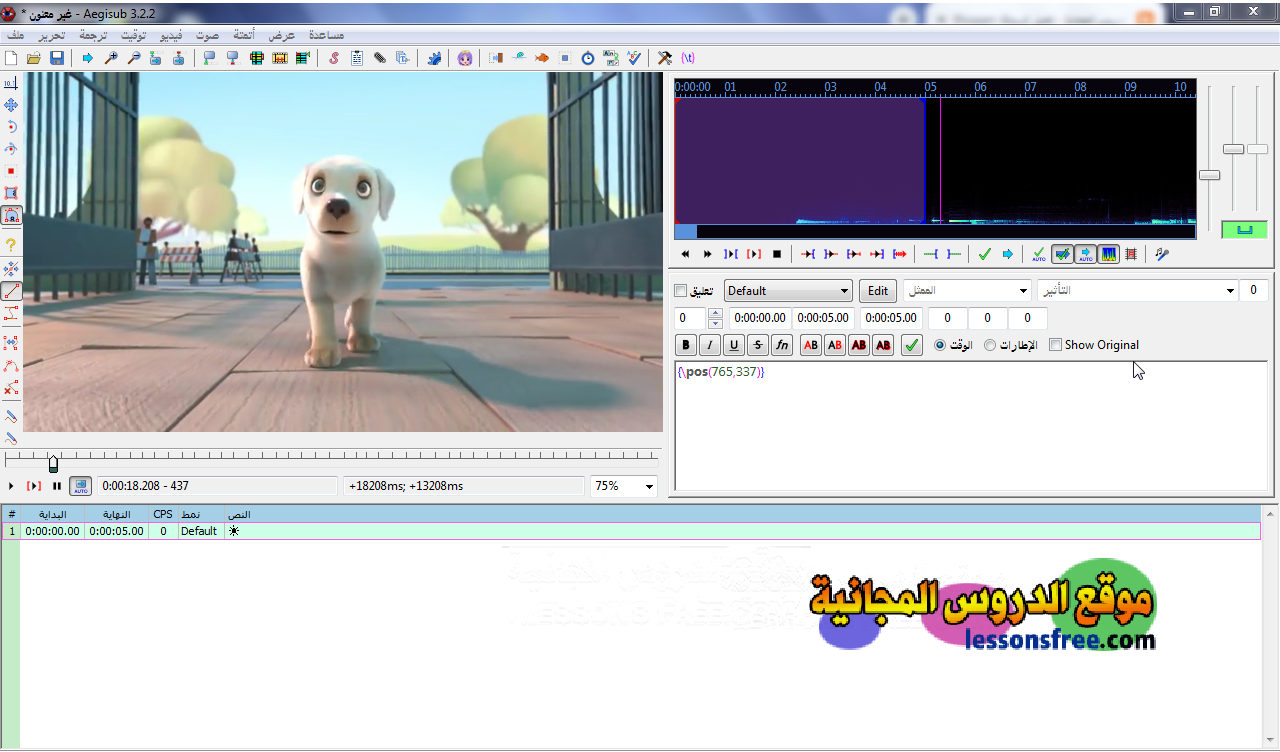Viewport: 1280px width, 752px height.
Task: Open audio karaoke mode microphone icon
Action: (1162, 254)
